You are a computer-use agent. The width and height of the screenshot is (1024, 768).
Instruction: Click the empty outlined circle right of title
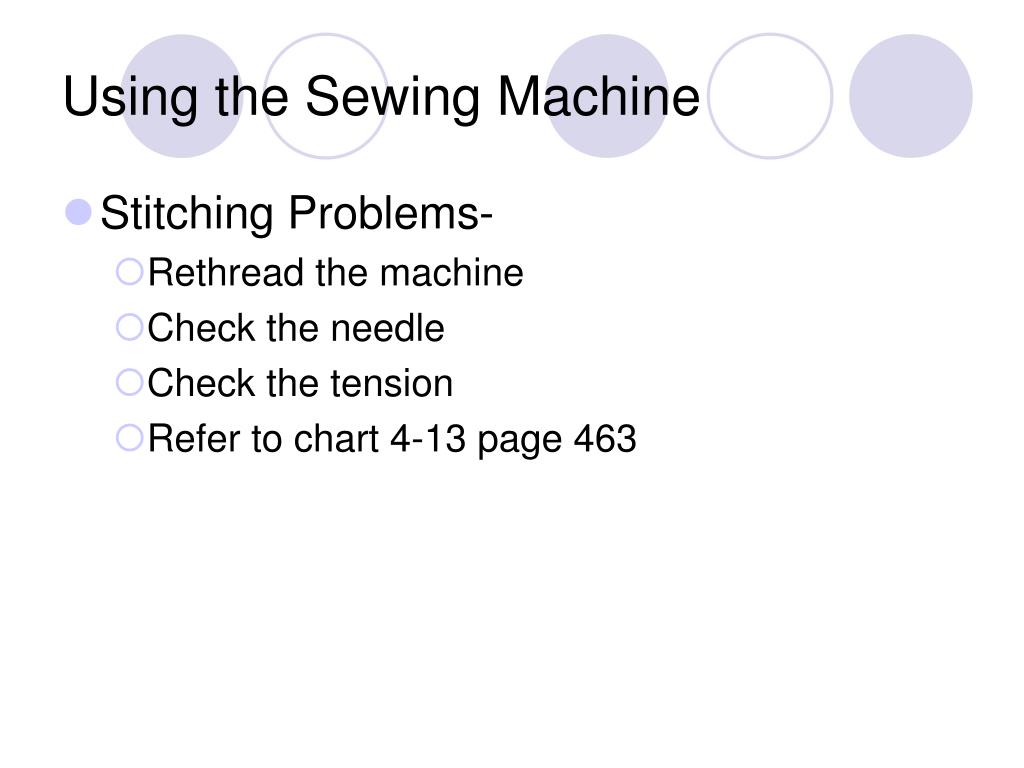771,96
